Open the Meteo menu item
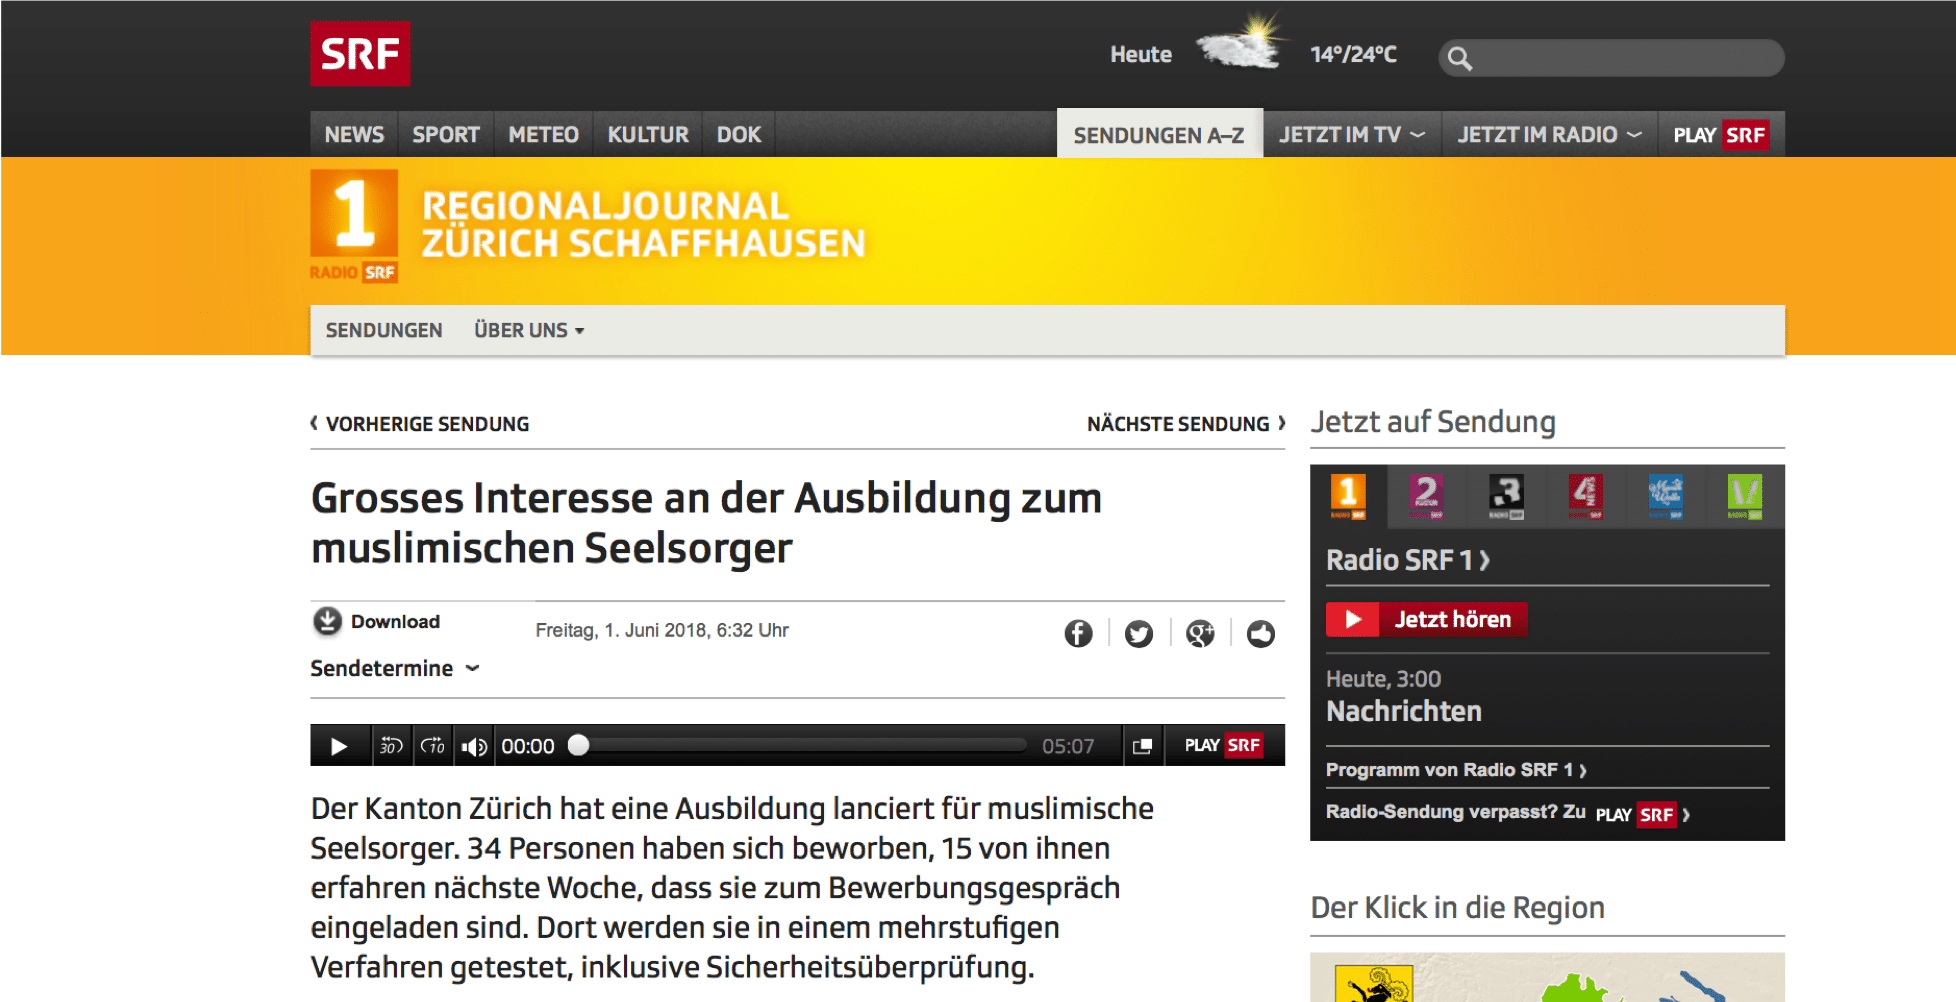1956x1002 pixels. click(543, 135)
